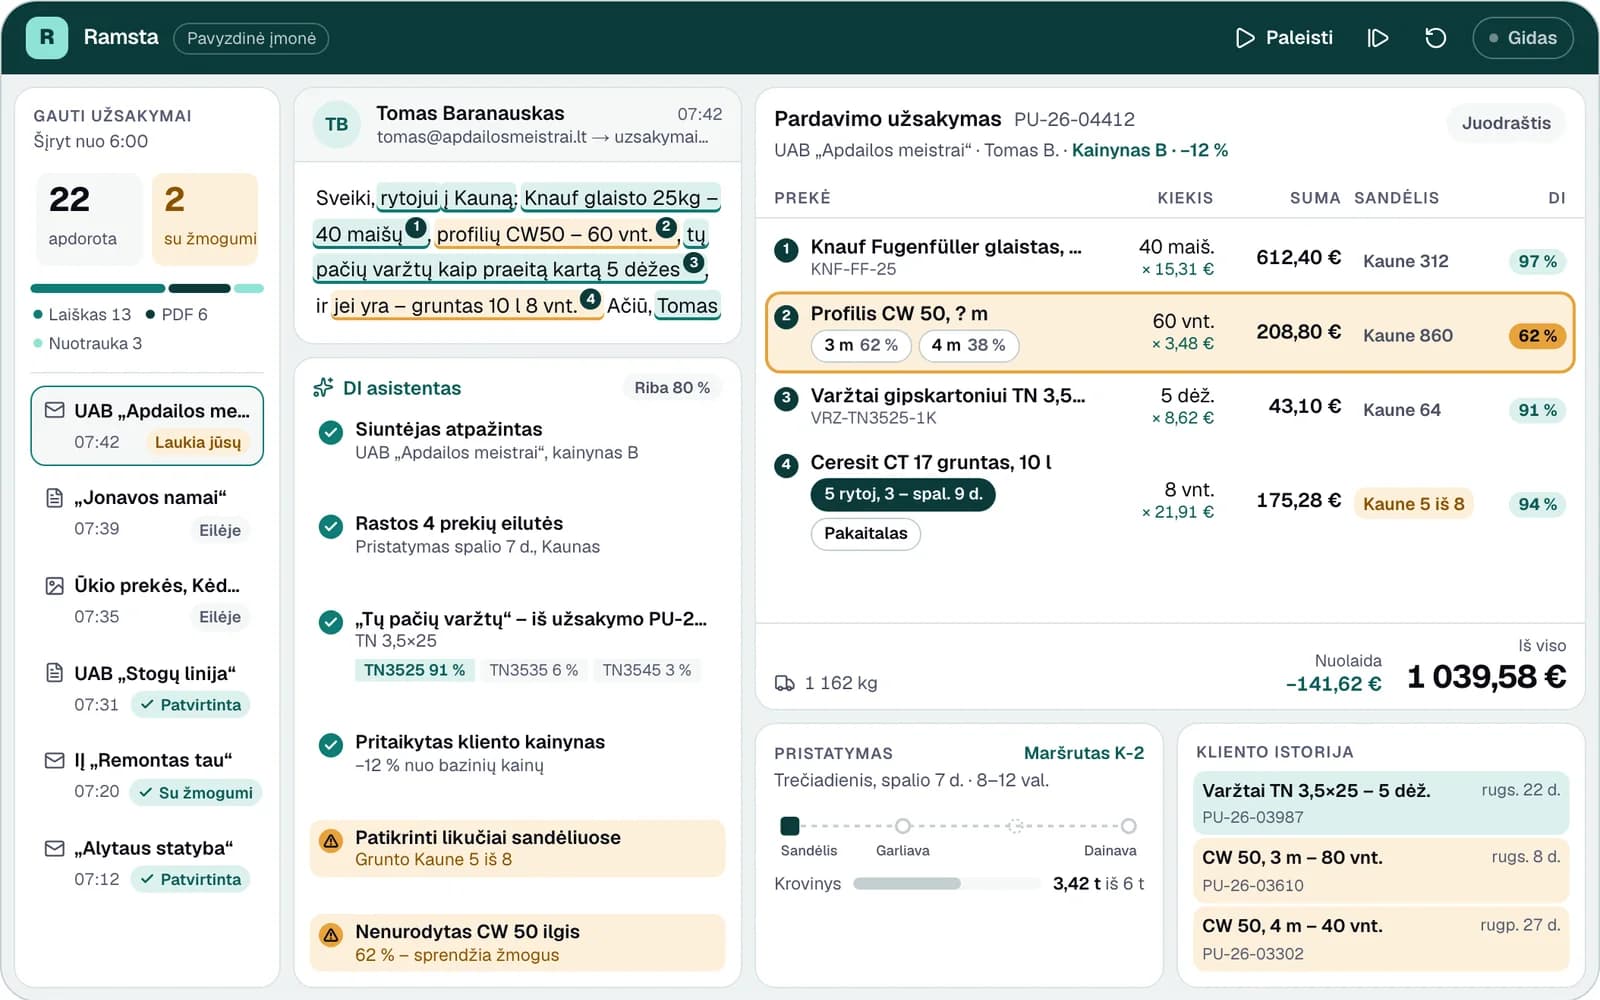1600x1000 pixels.
Task: Click the Sandėlis start marker on route
Action: point(790,826)
